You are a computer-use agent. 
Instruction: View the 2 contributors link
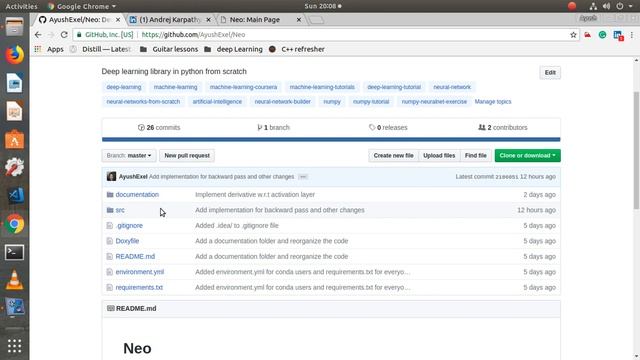click(x=503, y=127)
